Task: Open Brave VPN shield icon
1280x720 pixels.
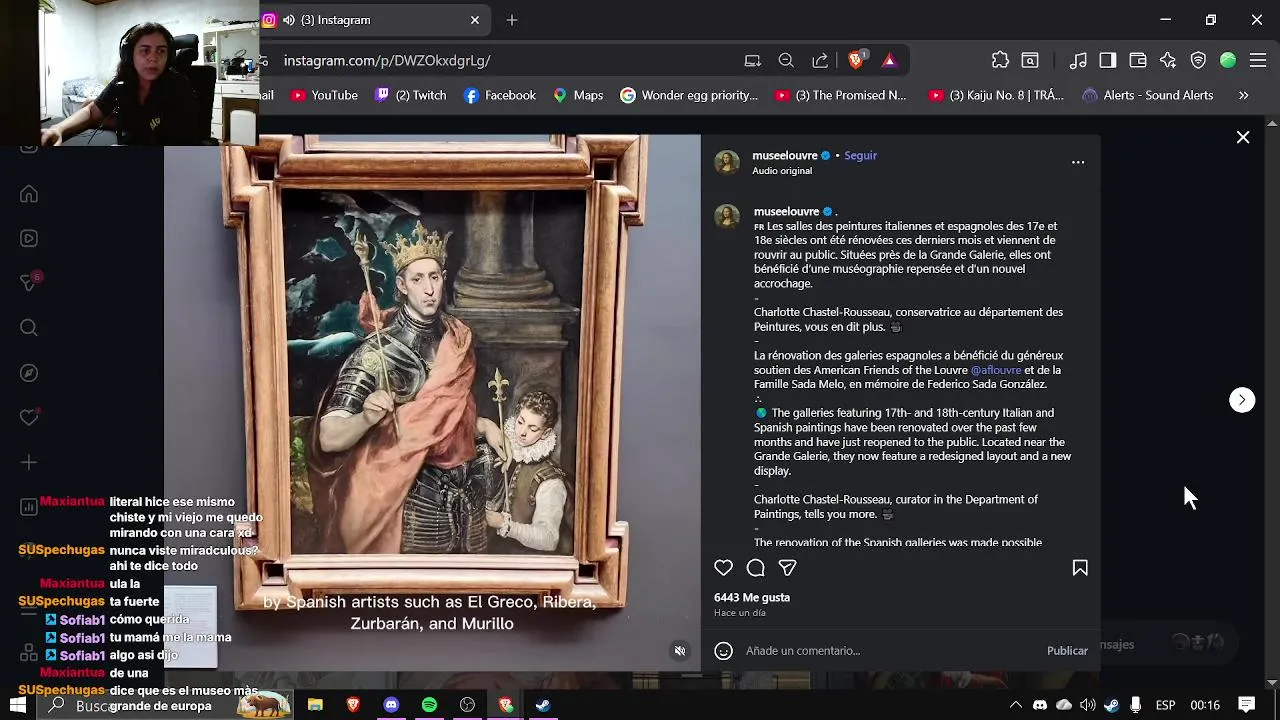Action: coord(1198,61)
